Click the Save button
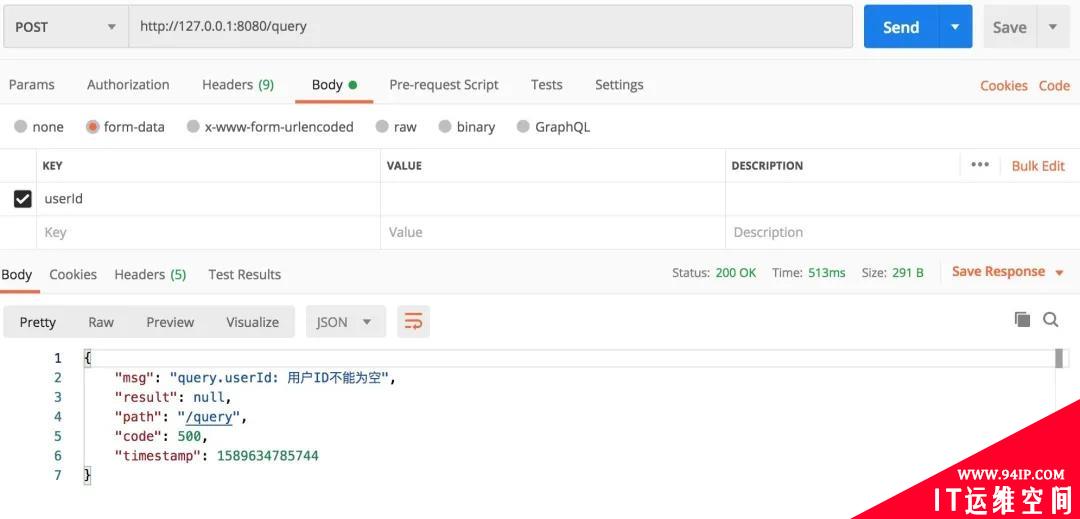Screen dimensions: 1080x519 [1010, 27]
